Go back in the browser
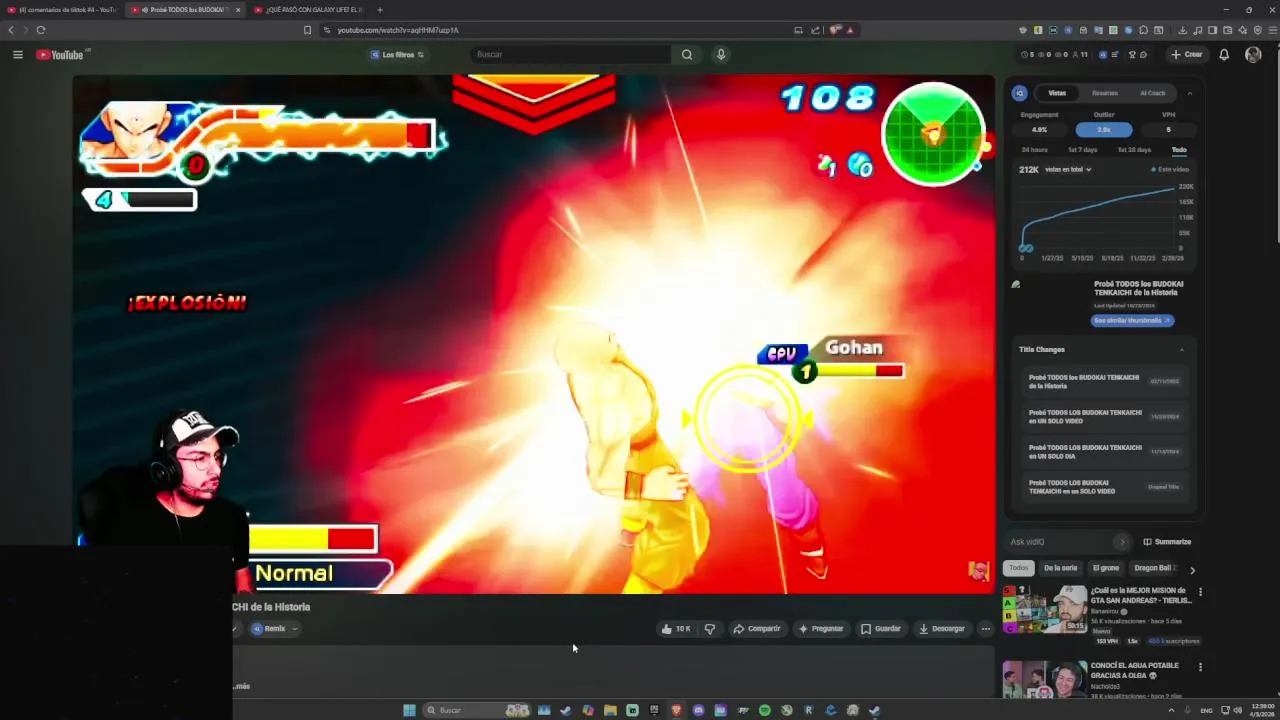The height and width of the screenshot is (720, 1280). pyautogui.click(x=11, y=30)
